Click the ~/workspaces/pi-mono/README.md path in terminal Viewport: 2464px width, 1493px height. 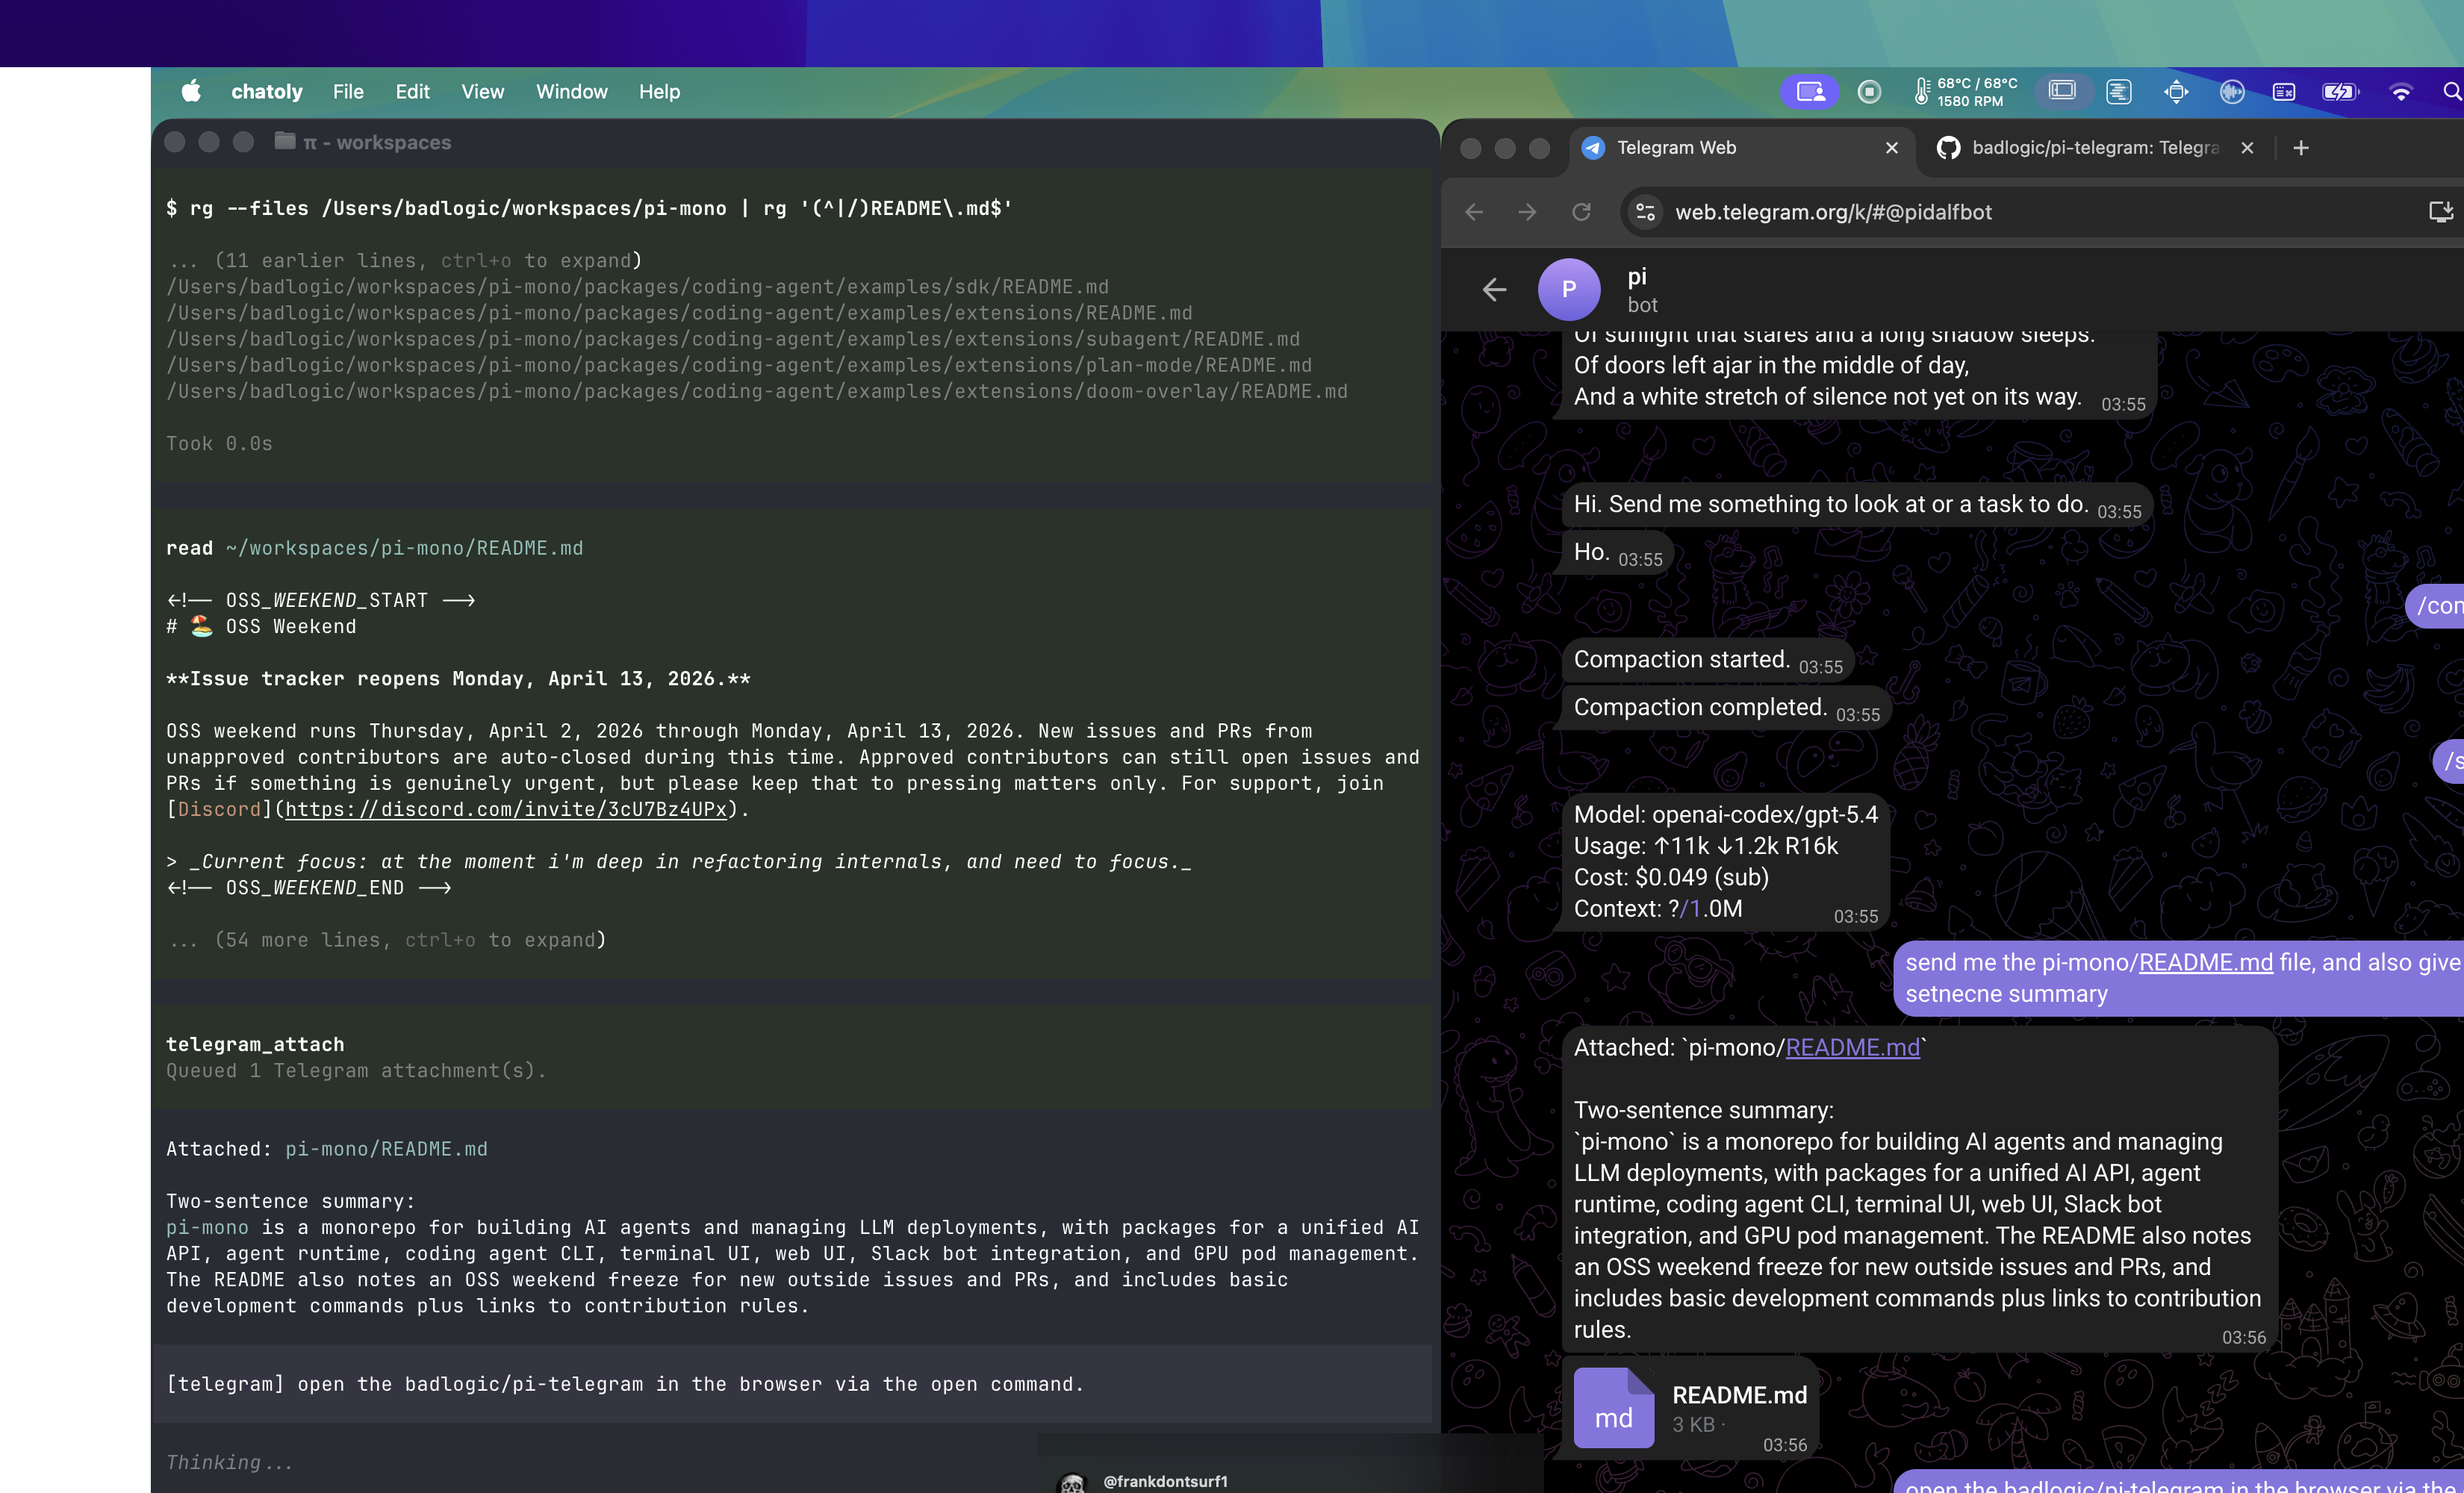pyautogui.click(x=404, y=548)
